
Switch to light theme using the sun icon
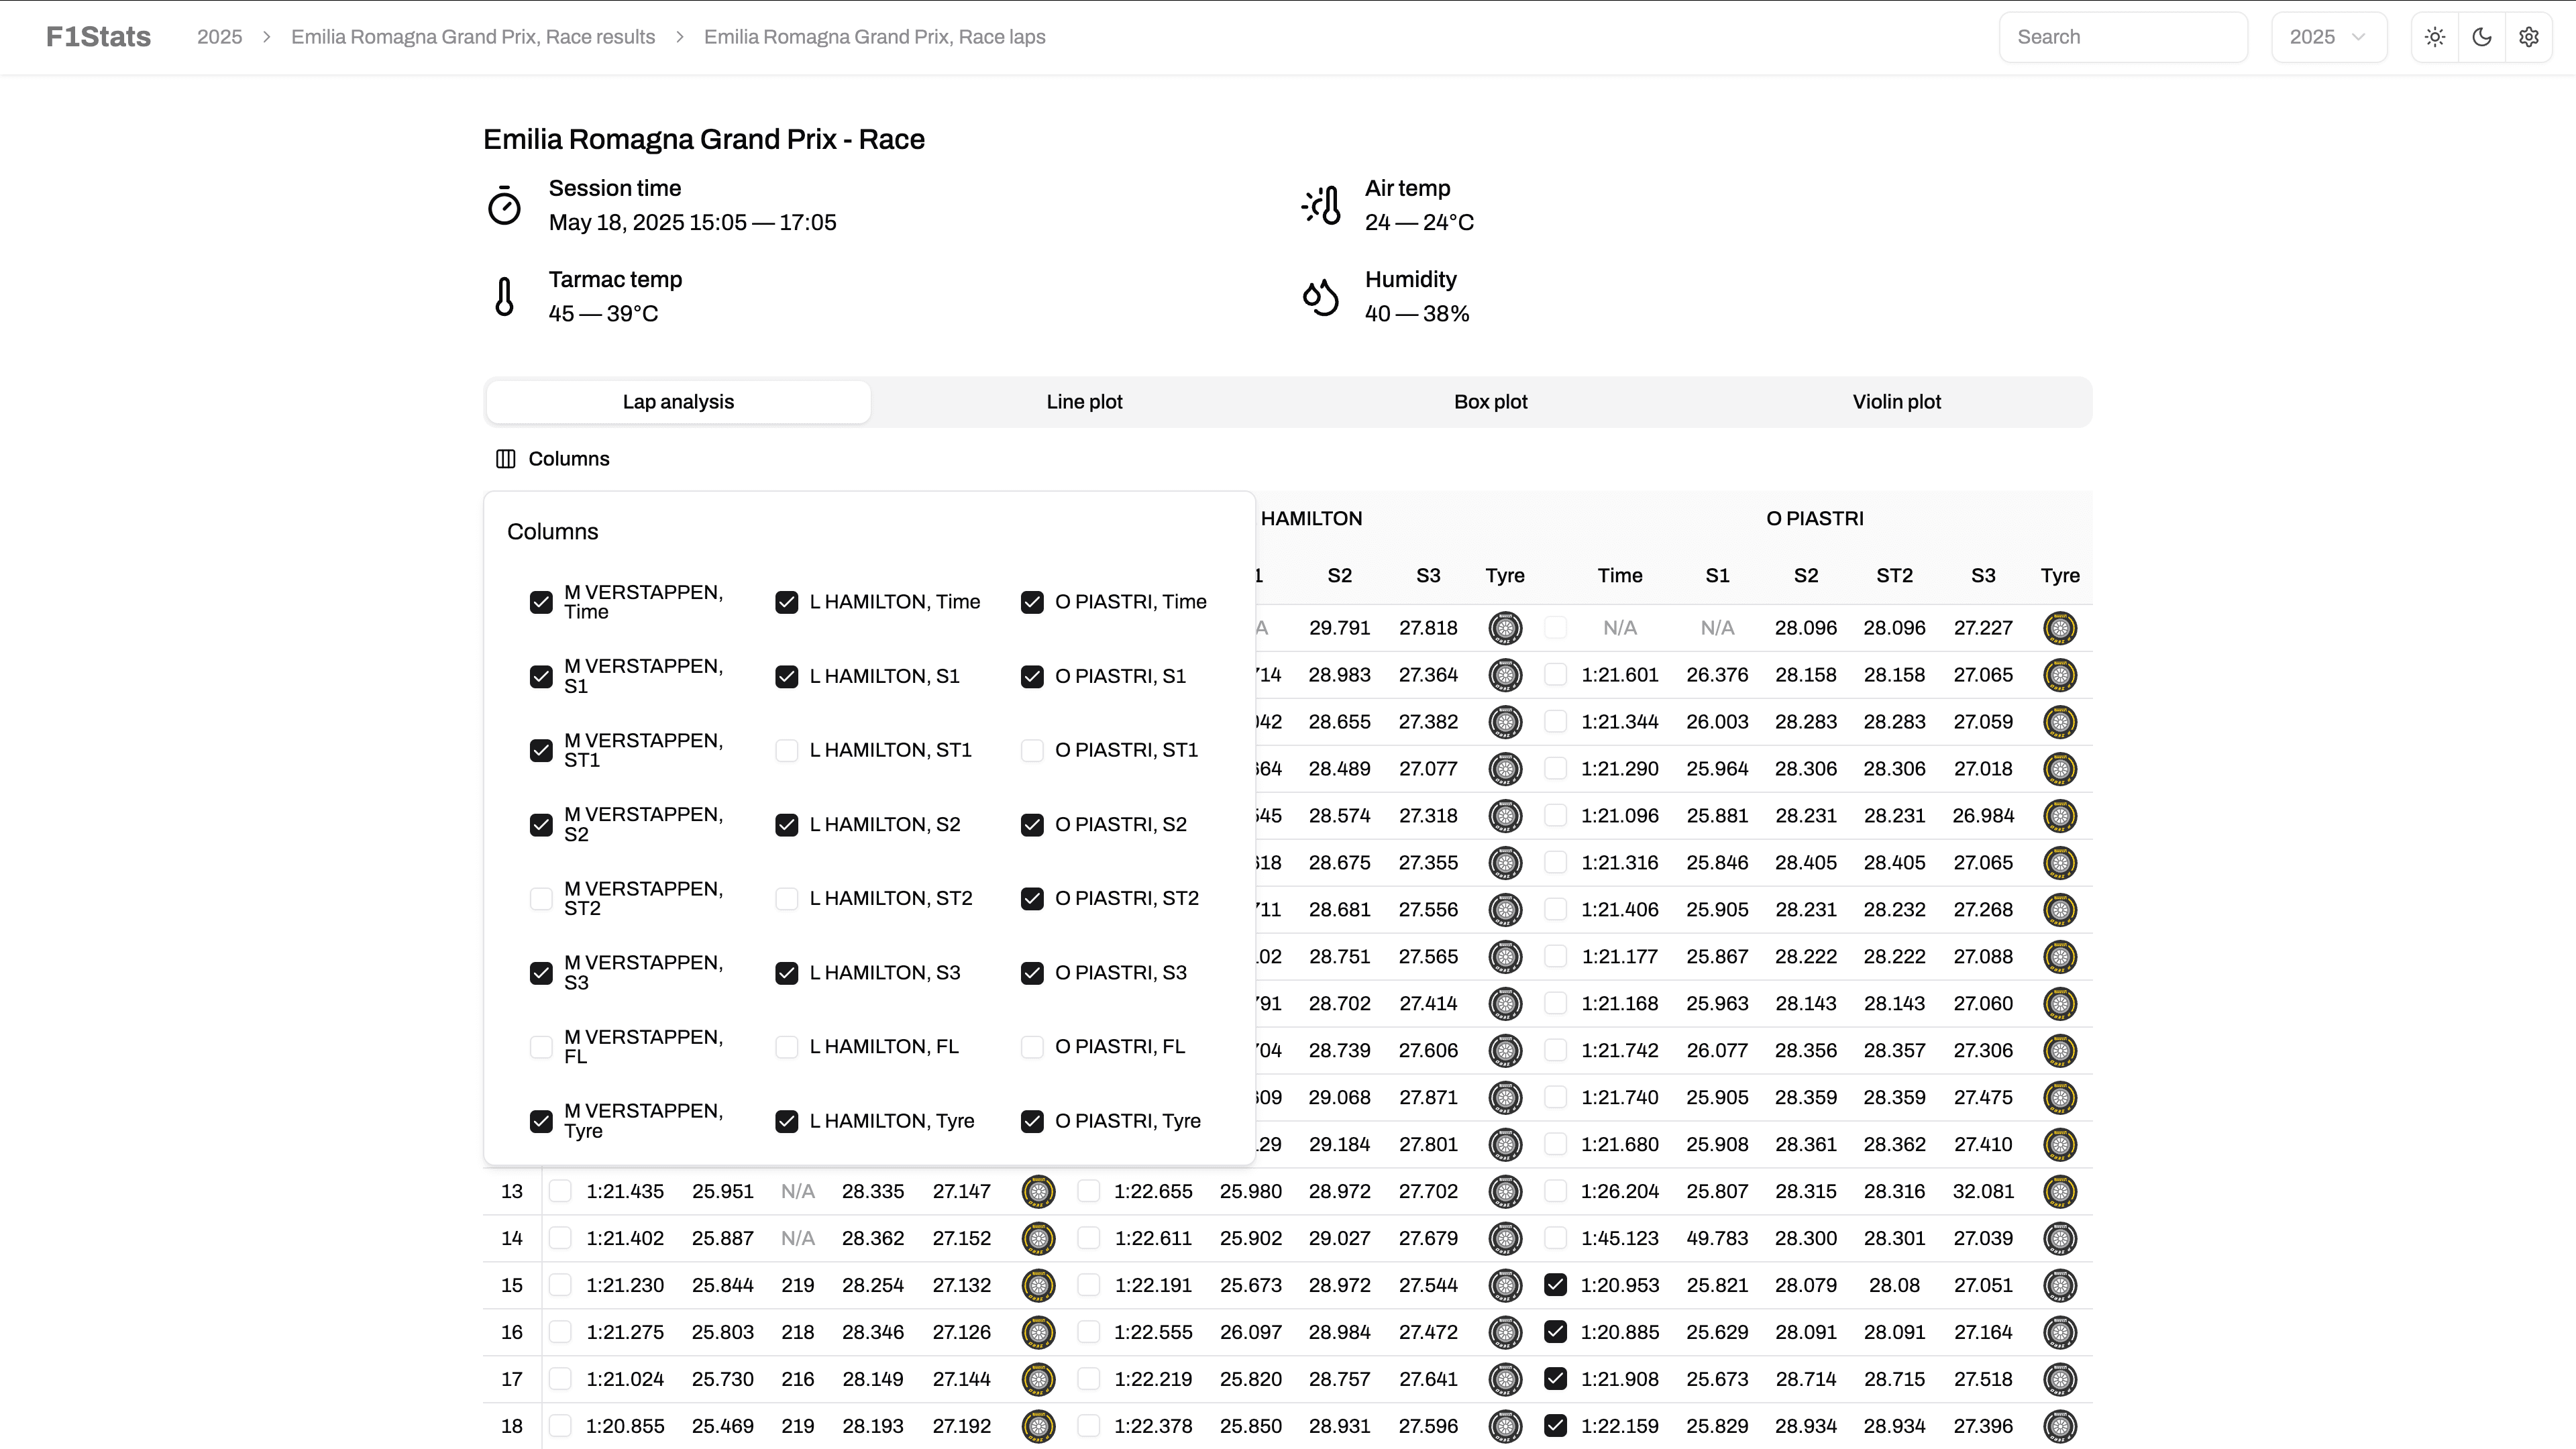2435,37
